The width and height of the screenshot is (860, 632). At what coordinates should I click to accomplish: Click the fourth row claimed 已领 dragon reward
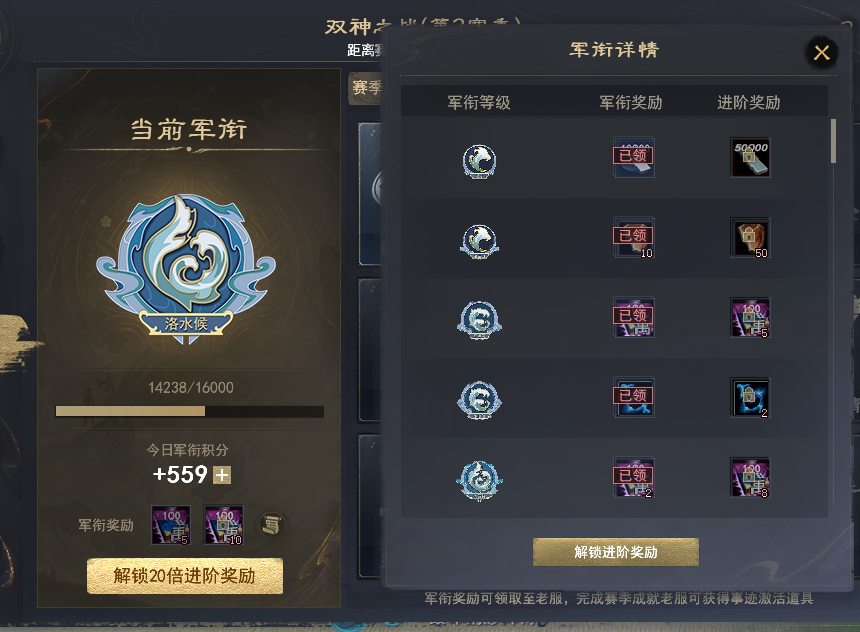pyautogui.click(x=633, y=397)
